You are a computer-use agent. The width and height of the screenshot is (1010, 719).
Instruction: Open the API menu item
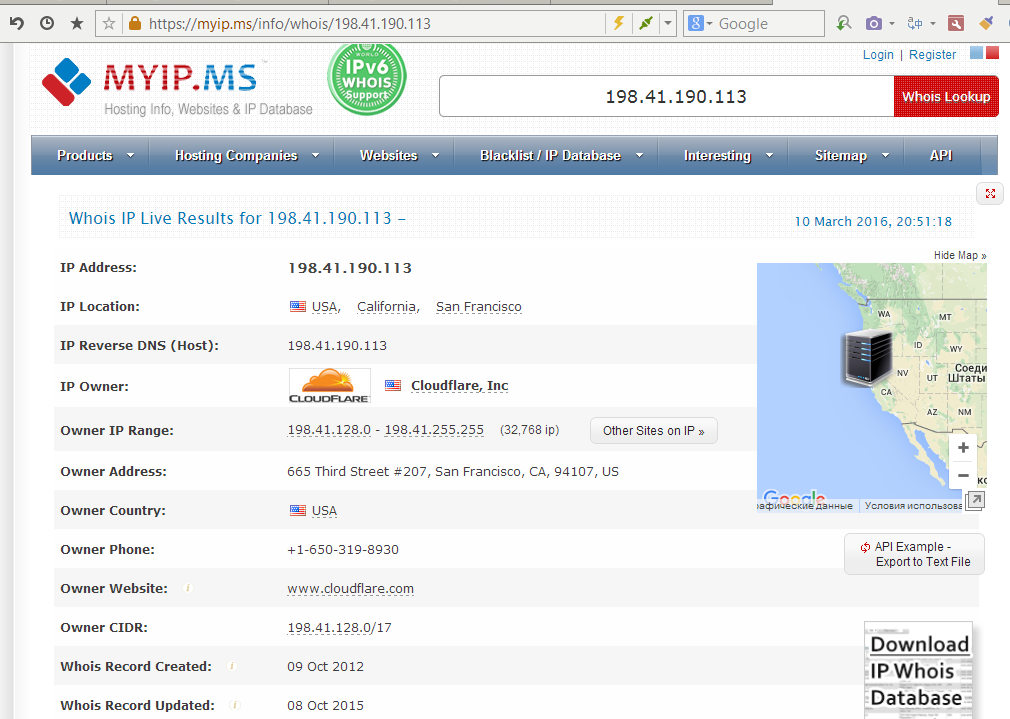pos(940,155)
